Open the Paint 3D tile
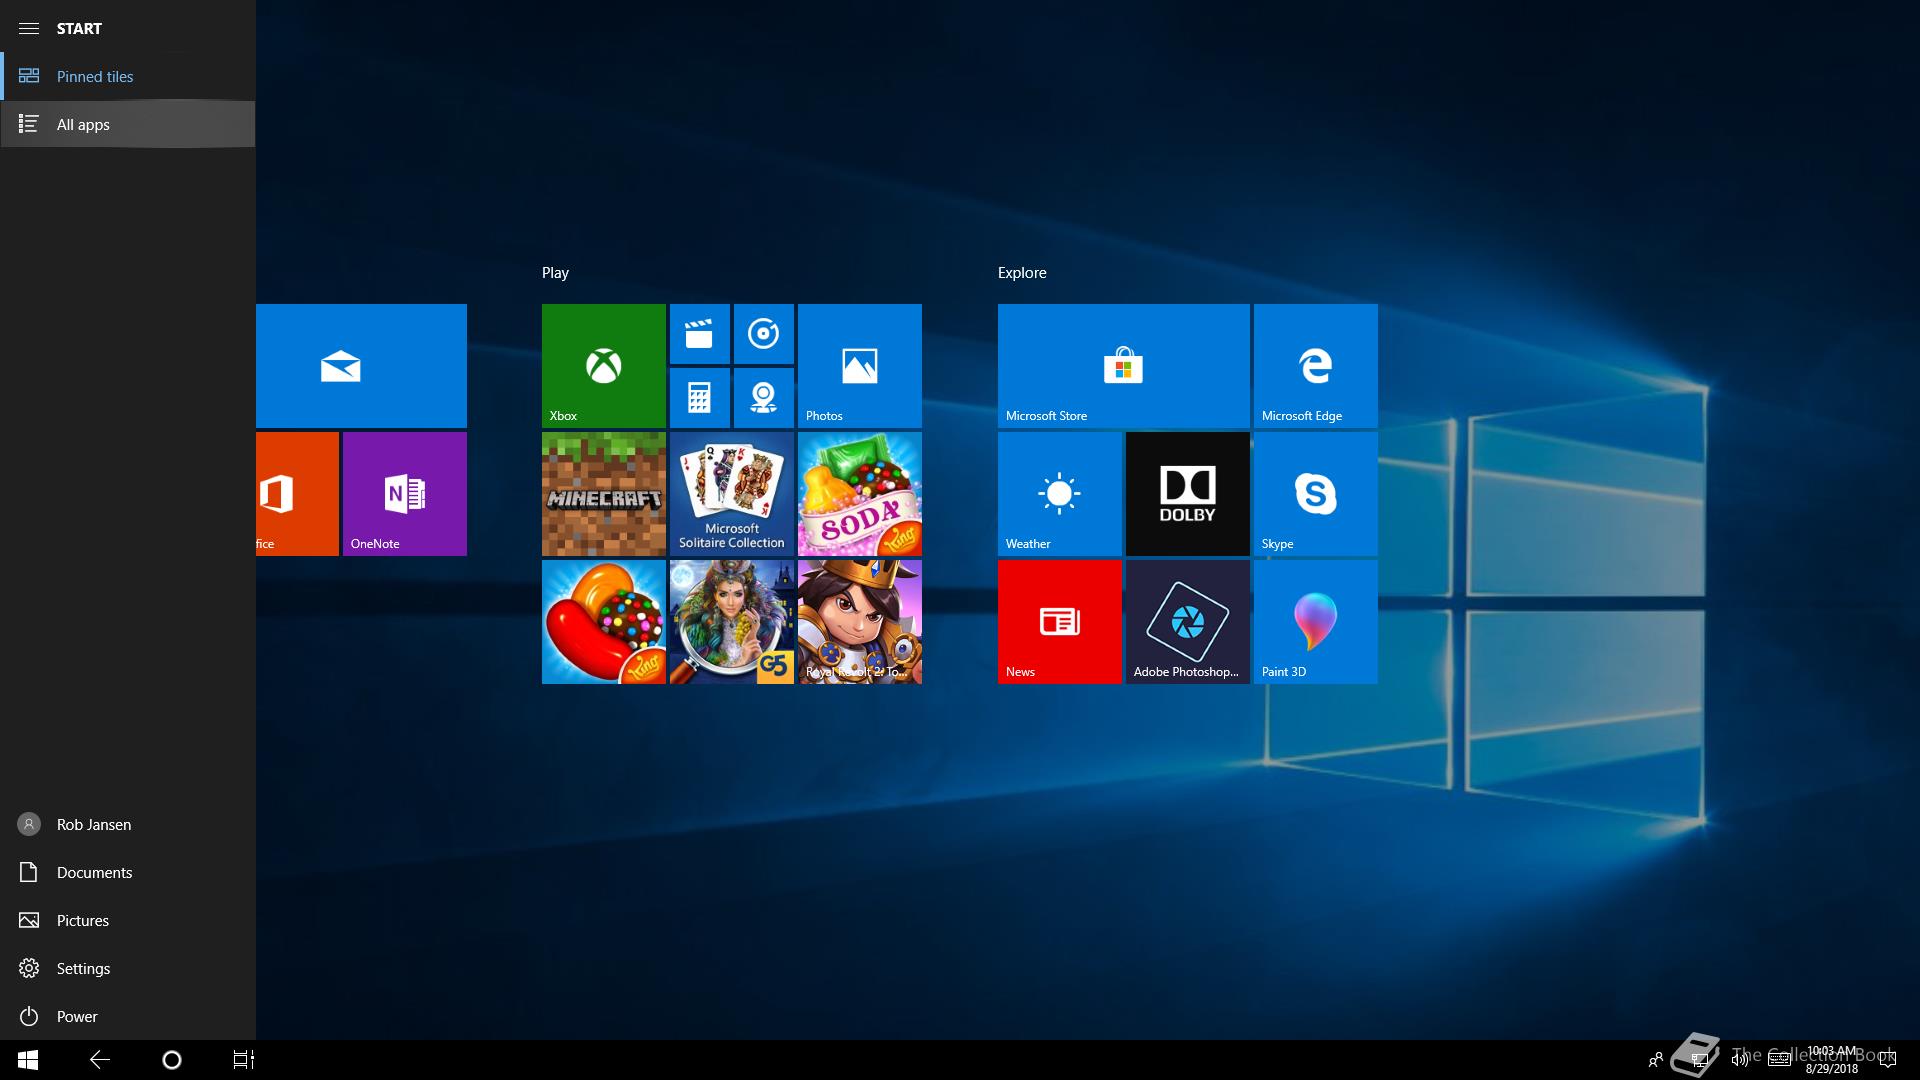 [1316, 622]
